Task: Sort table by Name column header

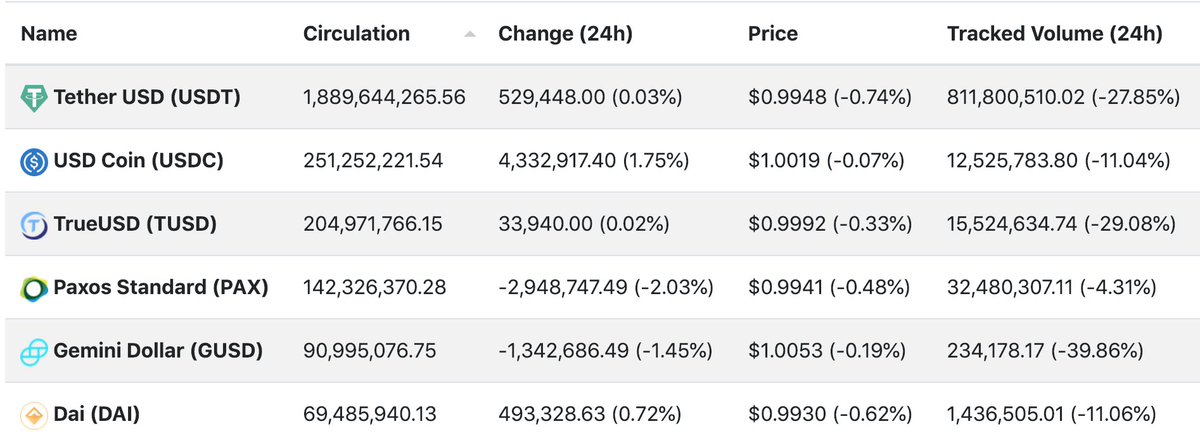Action: pos(49,33)
